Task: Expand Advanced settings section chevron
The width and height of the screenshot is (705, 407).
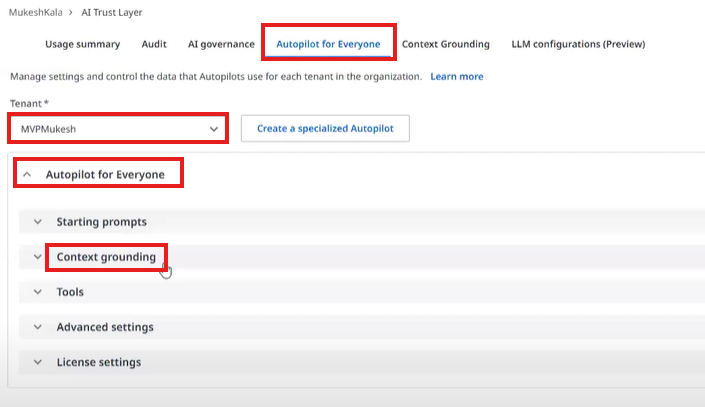Action: (x=38, y=327)
